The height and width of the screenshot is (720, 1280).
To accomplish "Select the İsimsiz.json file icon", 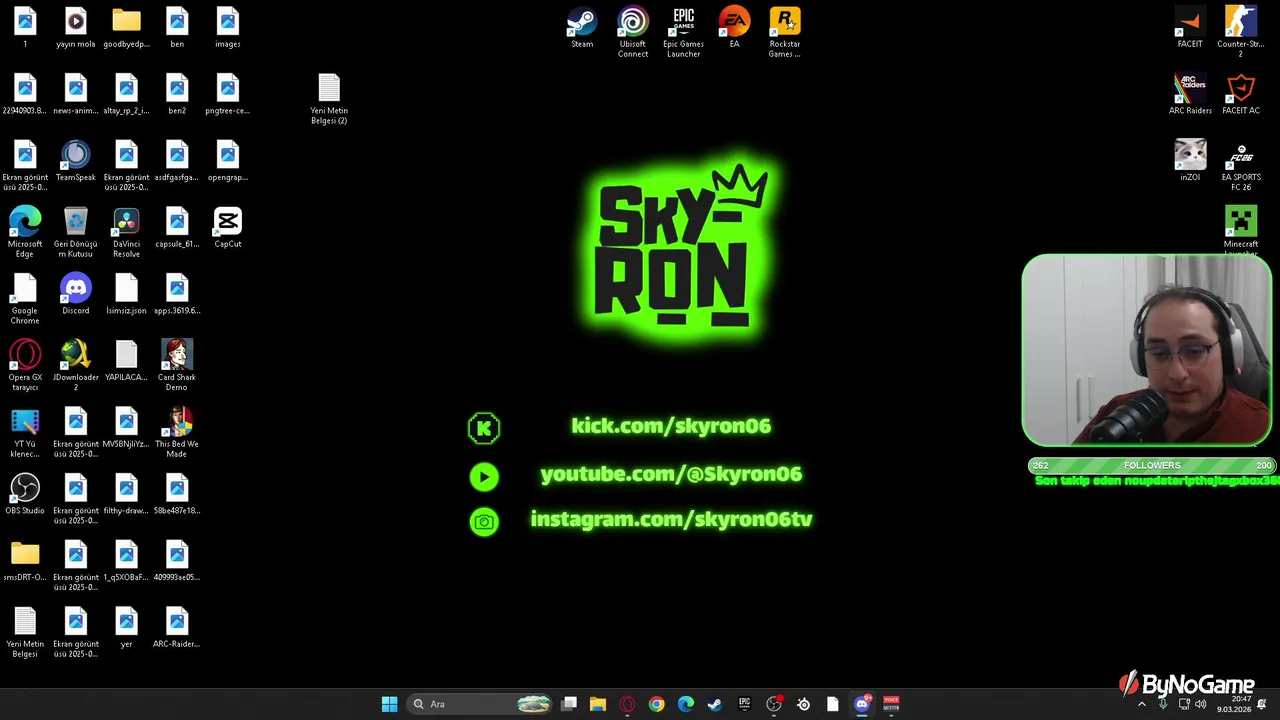I will (x=126, y=295).
